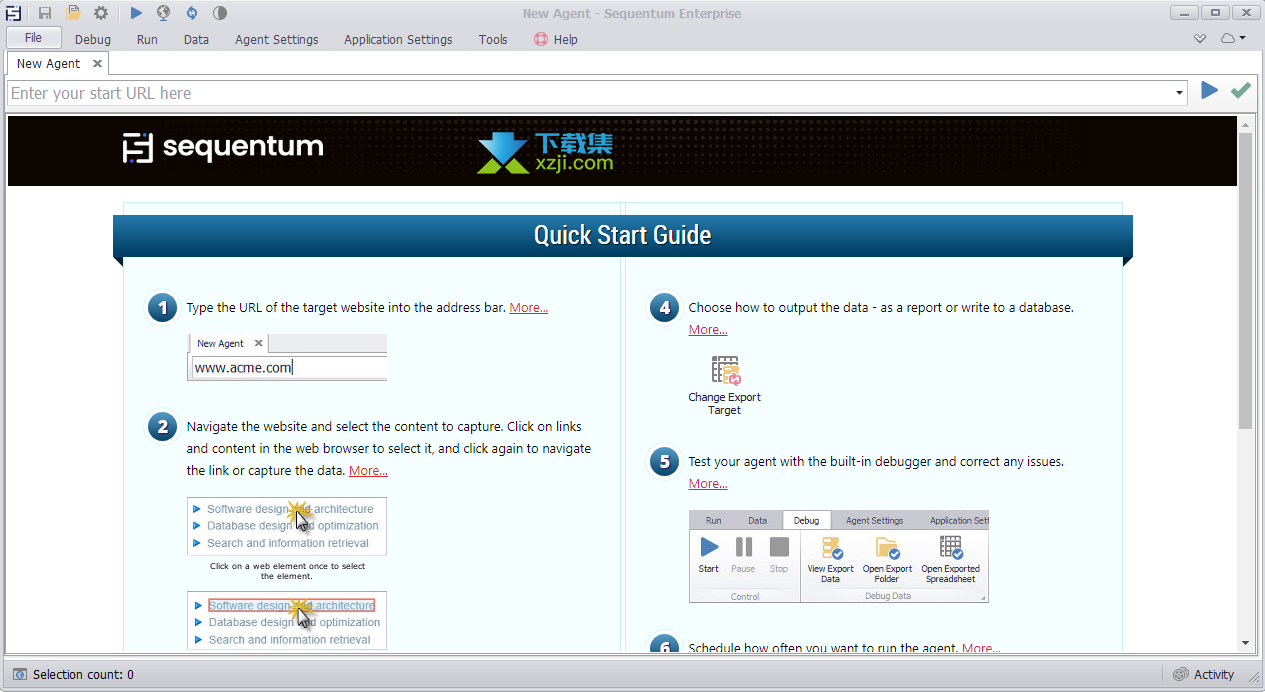
Task: Click the green check mark beside the address bar
Action: click(x=1241, y=91)
